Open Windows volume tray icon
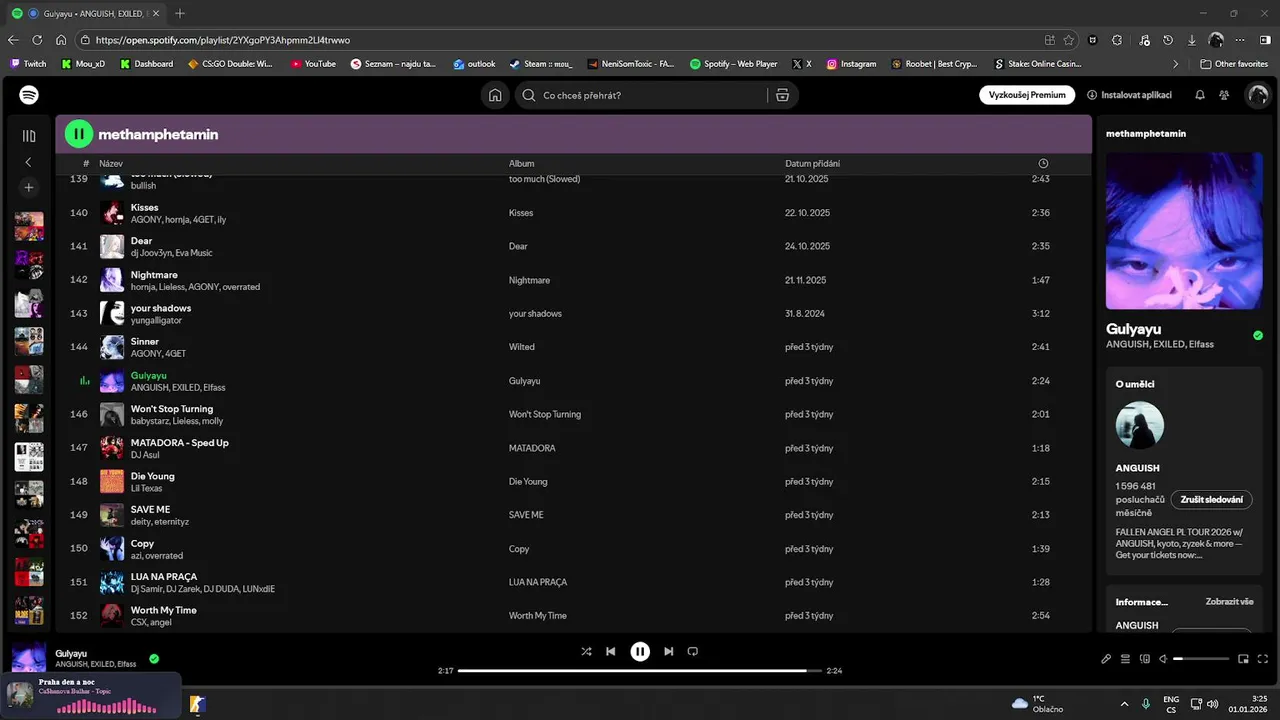Viewport: 1280px width, 720px height. 1212,704
